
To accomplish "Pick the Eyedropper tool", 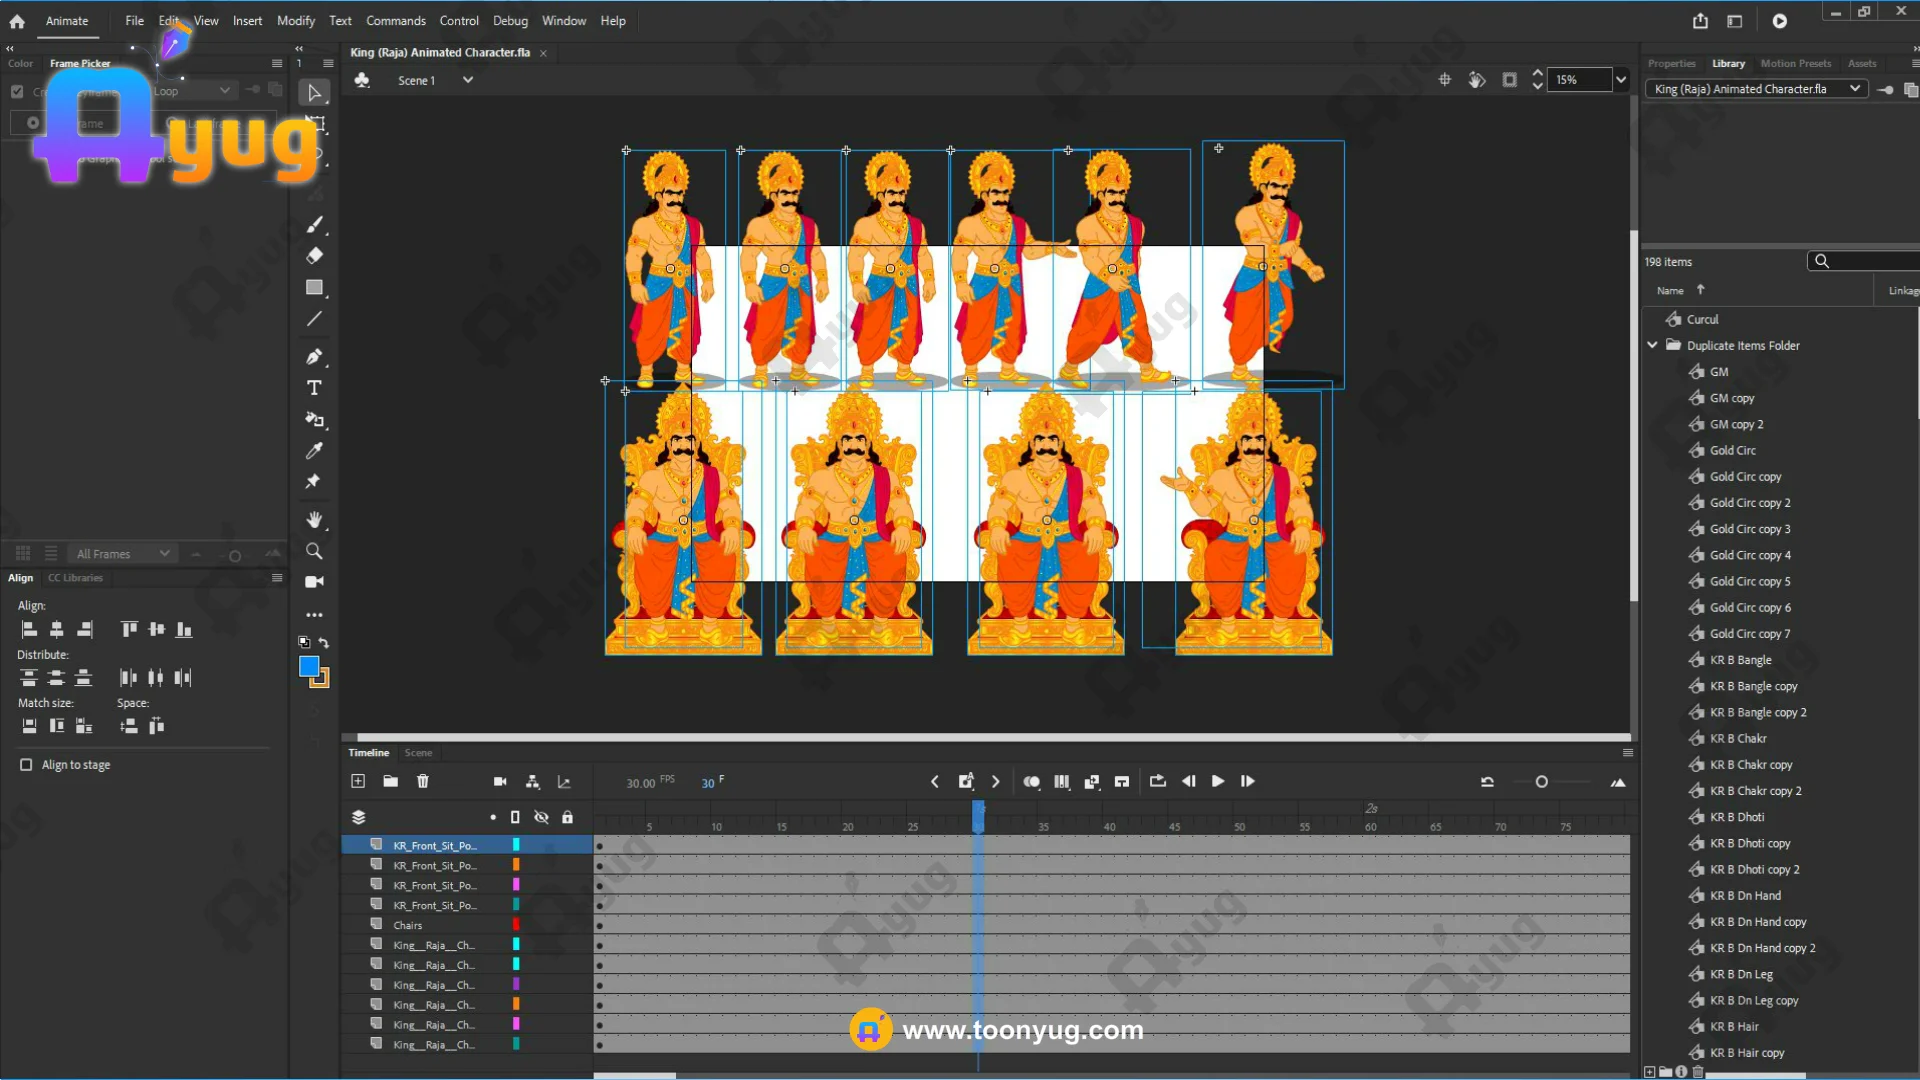I will click(314, 451).
